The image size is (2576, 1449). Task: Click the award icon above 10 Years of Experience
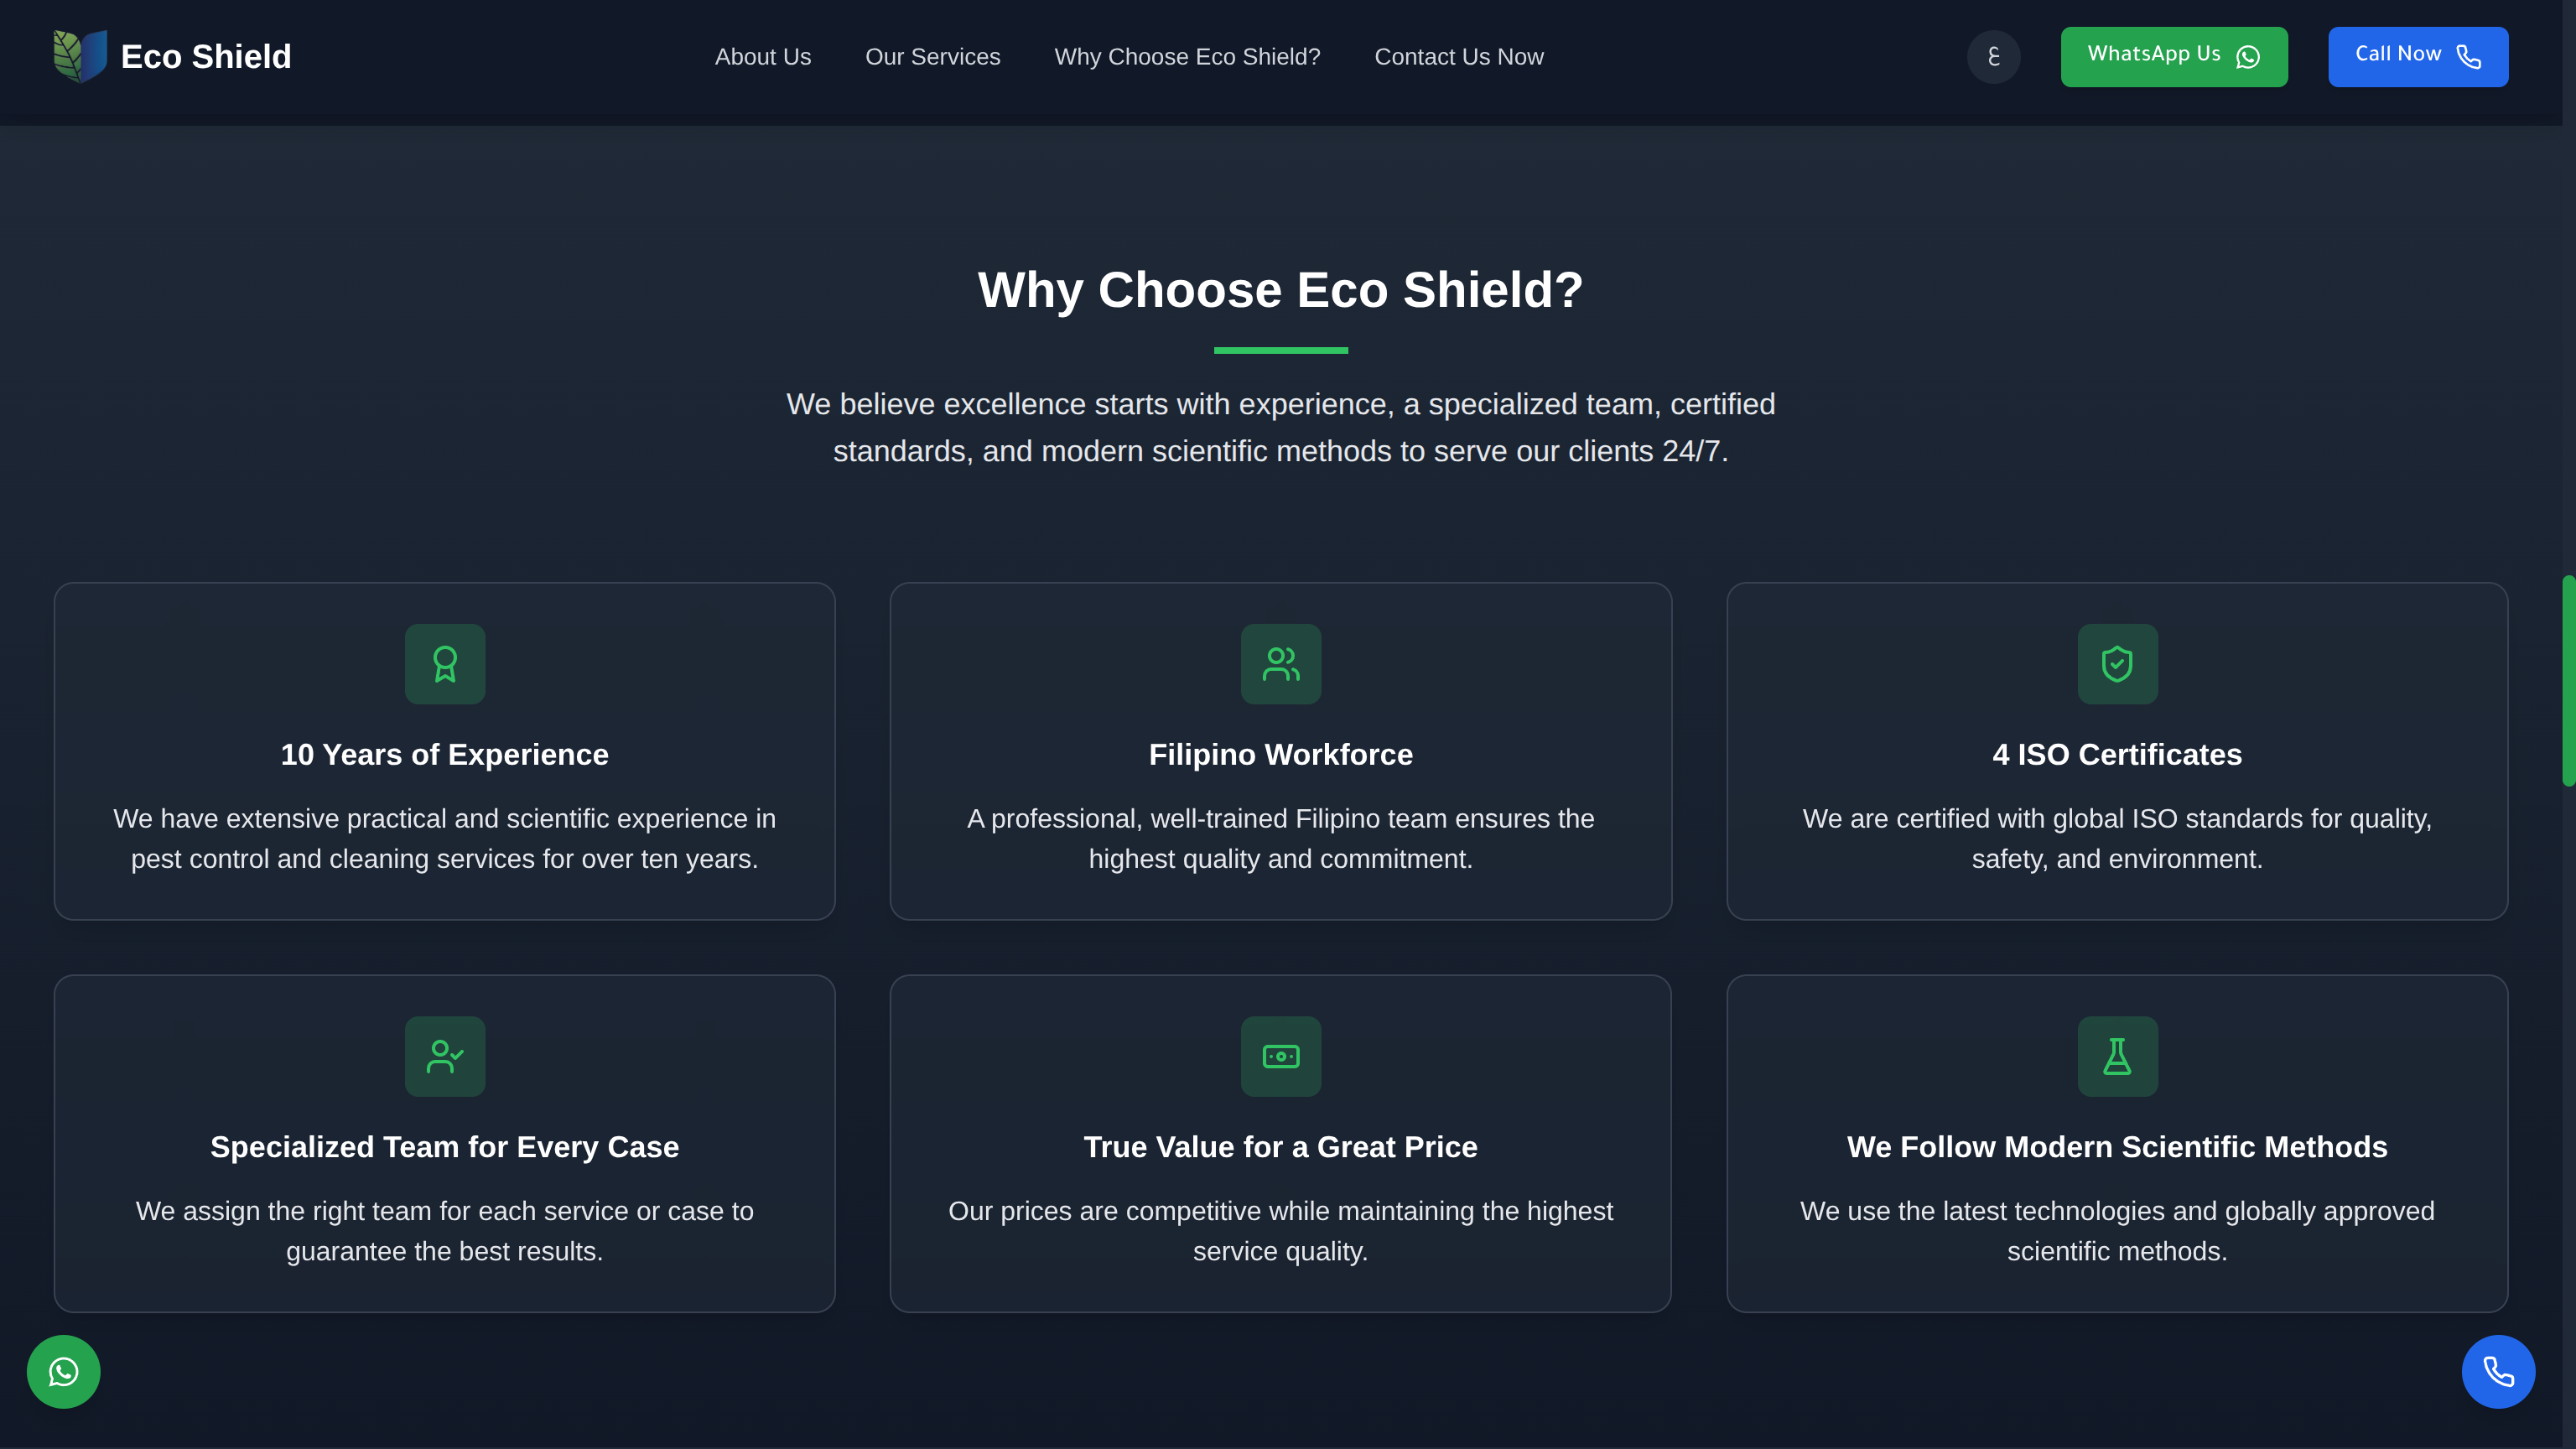tap(444, 663)
